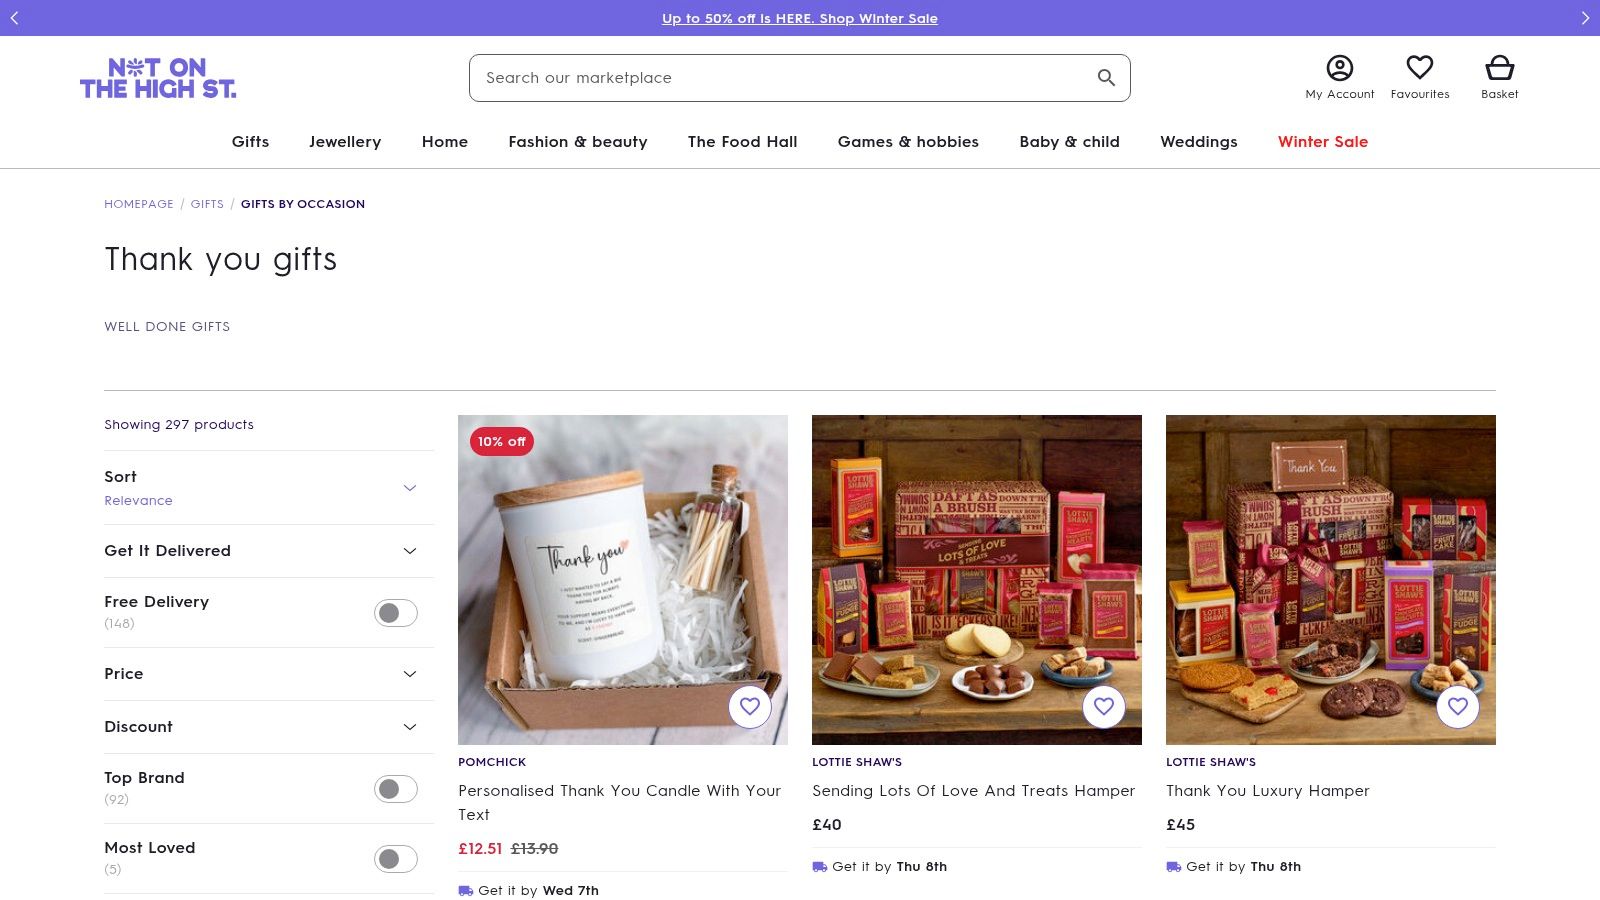1600x900 pixels.
Task: Open the Gifts menu
Action: [250, 142]
